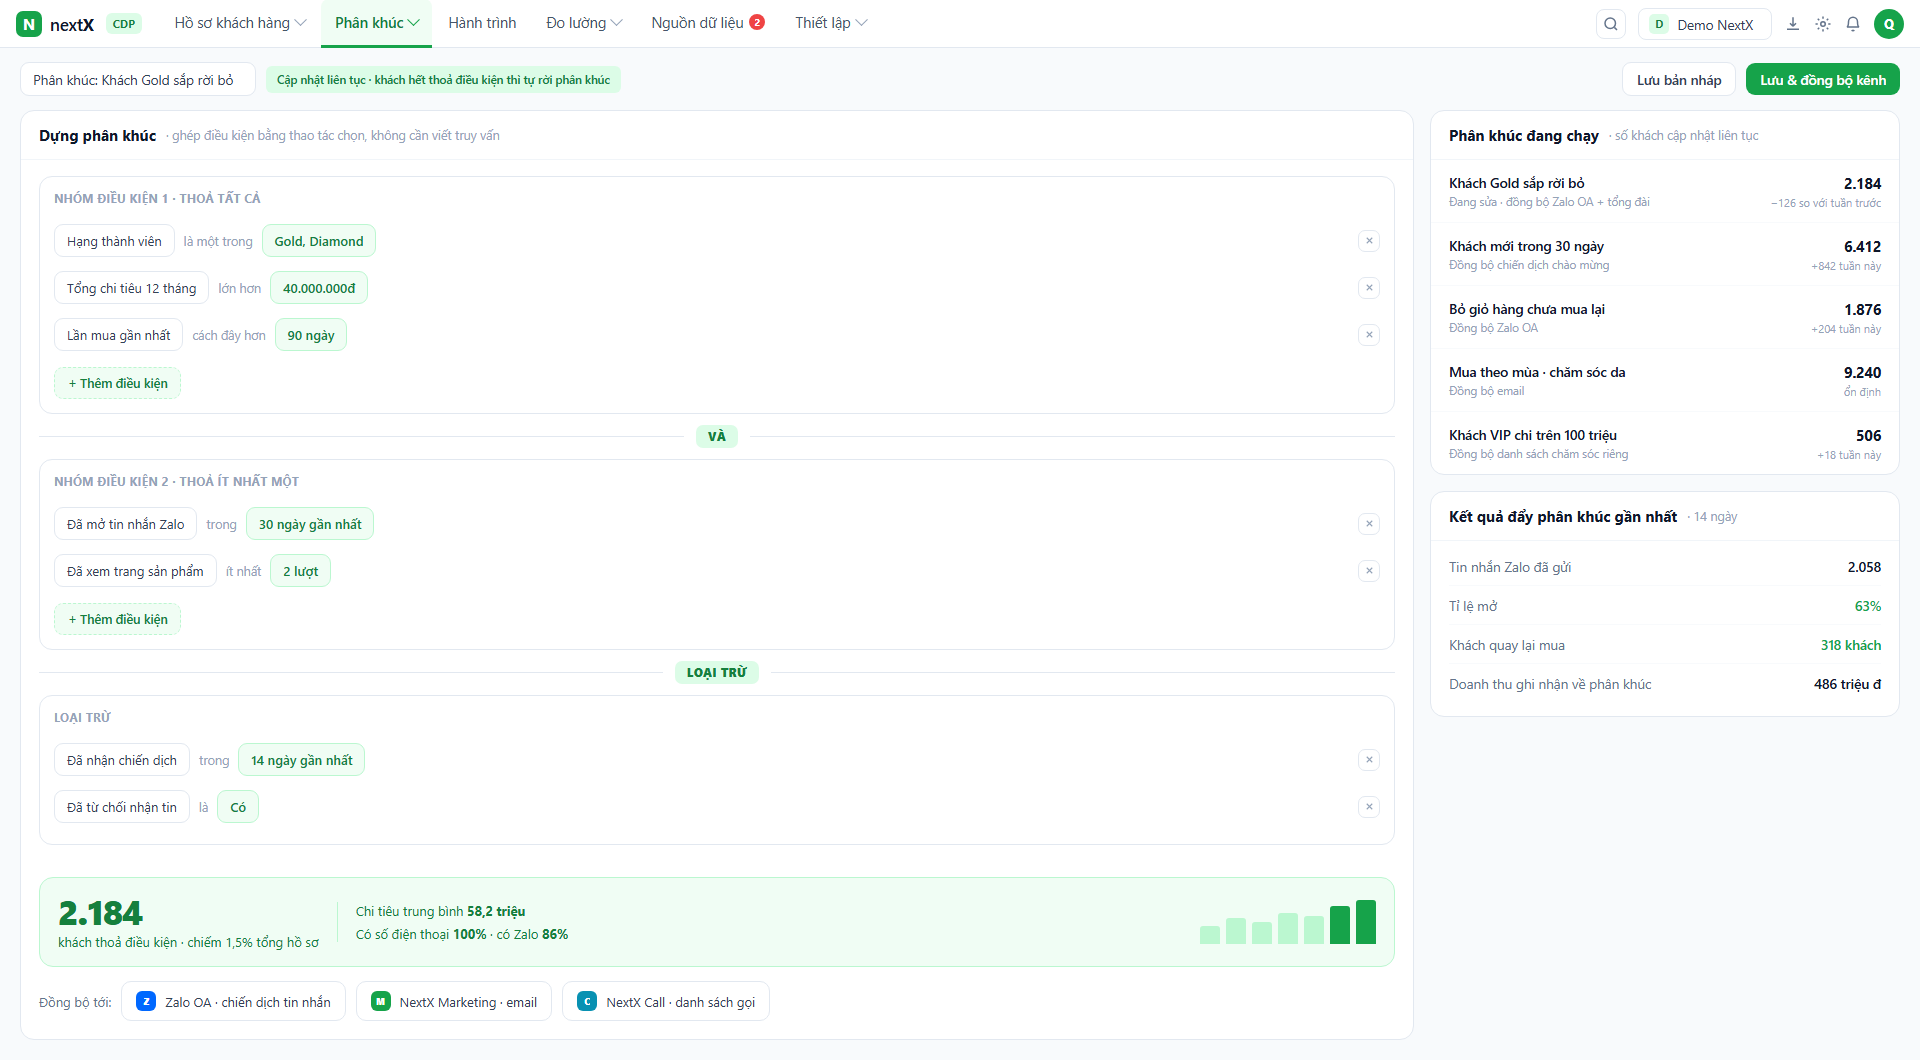
Task: Open the Bỏ giỏ hàng chưa mua lại segment
Action: coord(1664,318)
